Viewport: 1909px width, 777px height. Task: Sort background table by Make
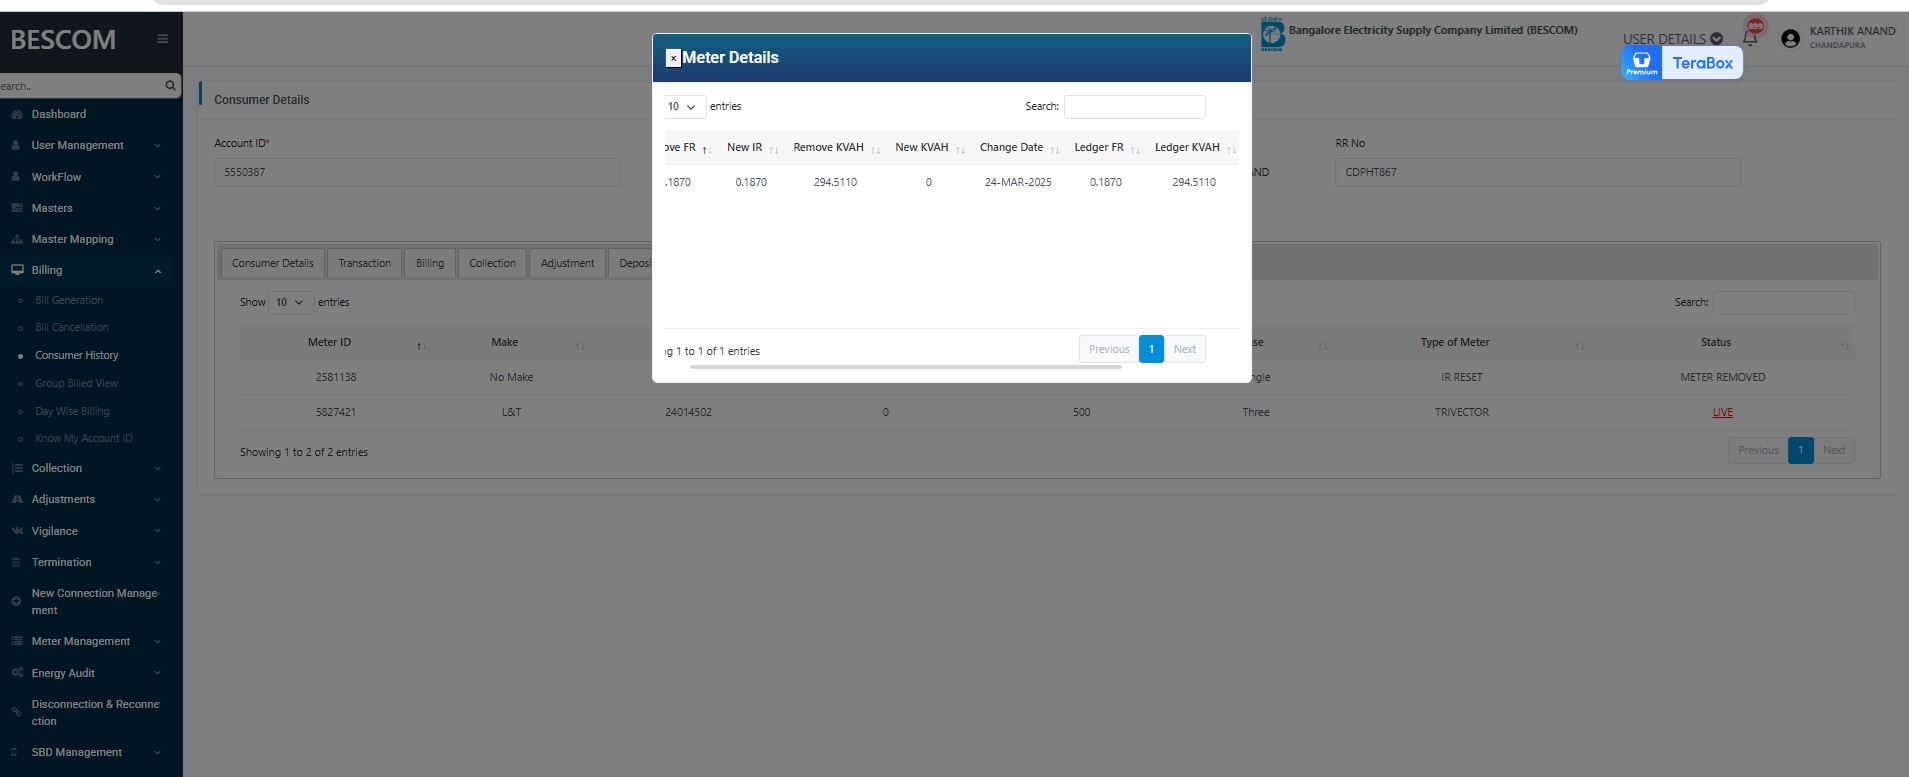click(x=510, y=342)
